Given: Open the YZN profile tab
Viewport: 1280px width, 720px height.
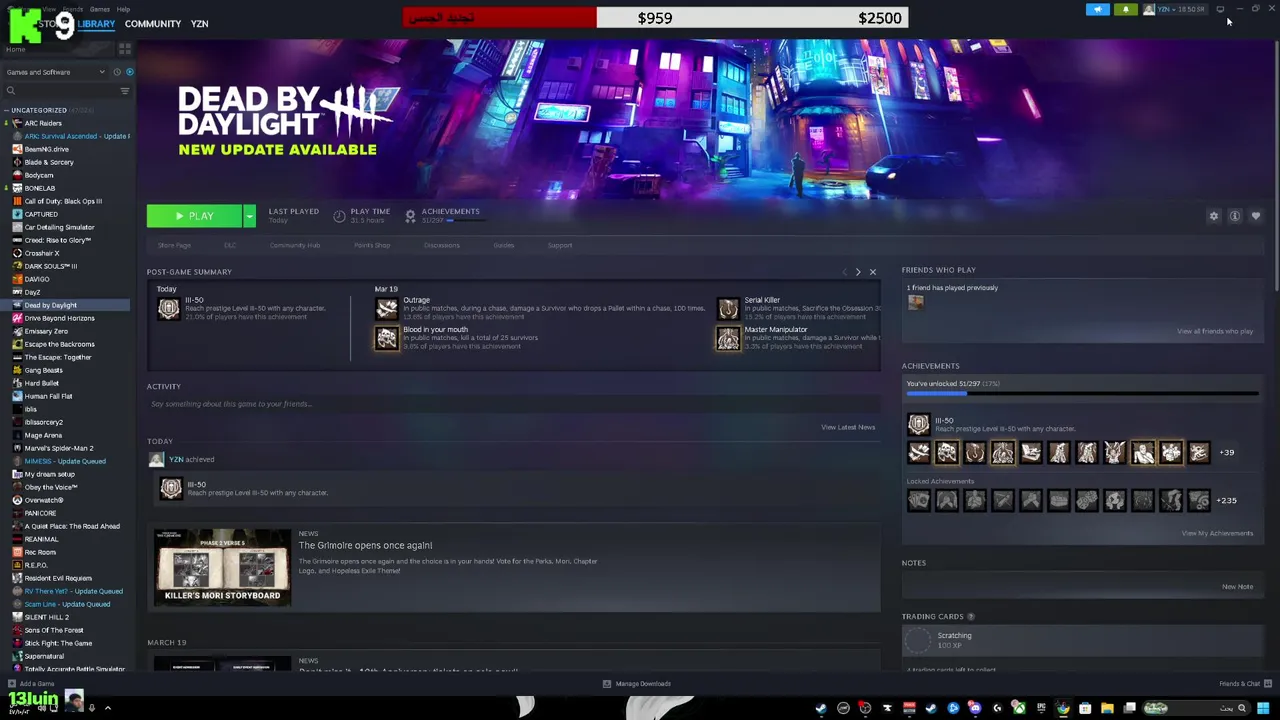Looking at the screenshot, I should [x=199, y=23].
